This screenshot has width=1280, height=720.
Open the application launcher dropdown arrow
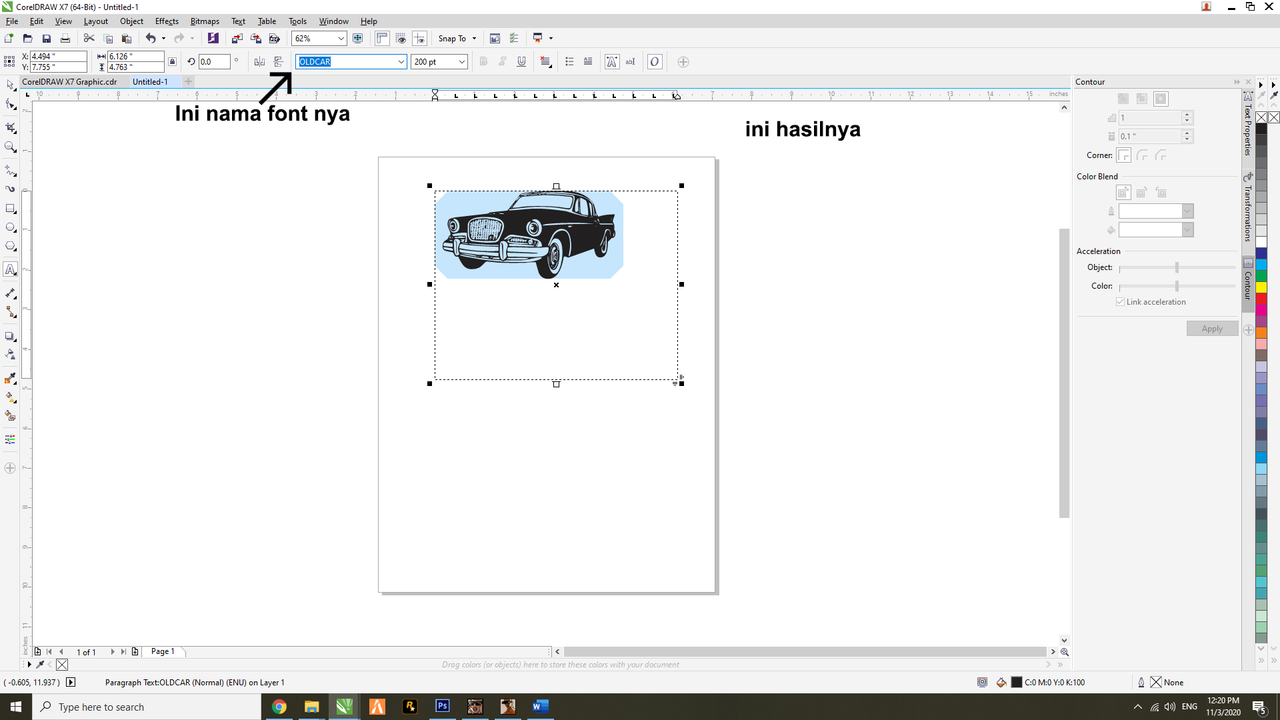click(551, 38)
